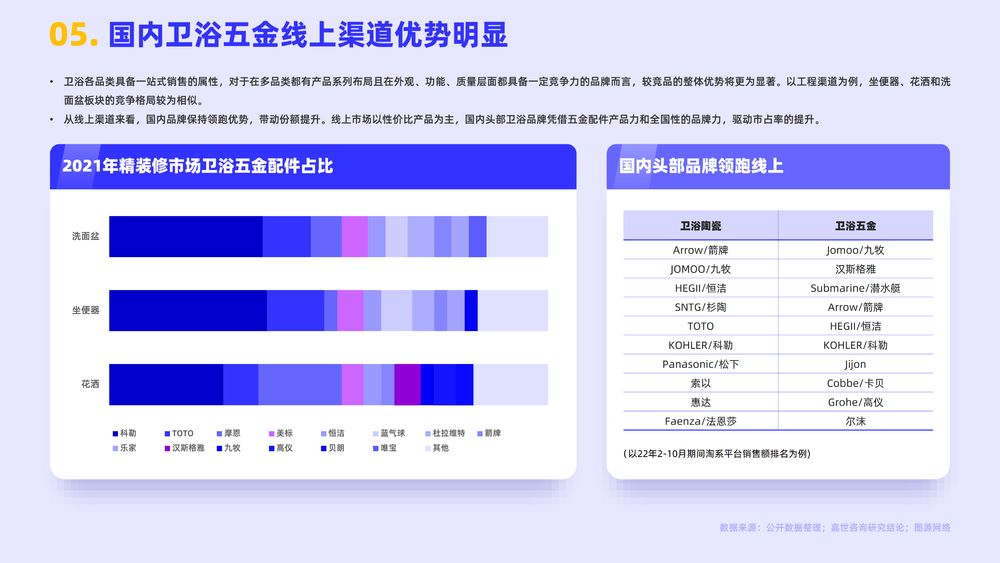The image size is (1000, 563).
Task: Select the Faenza/法恩莎 table cell
Action: pos(700,421)
